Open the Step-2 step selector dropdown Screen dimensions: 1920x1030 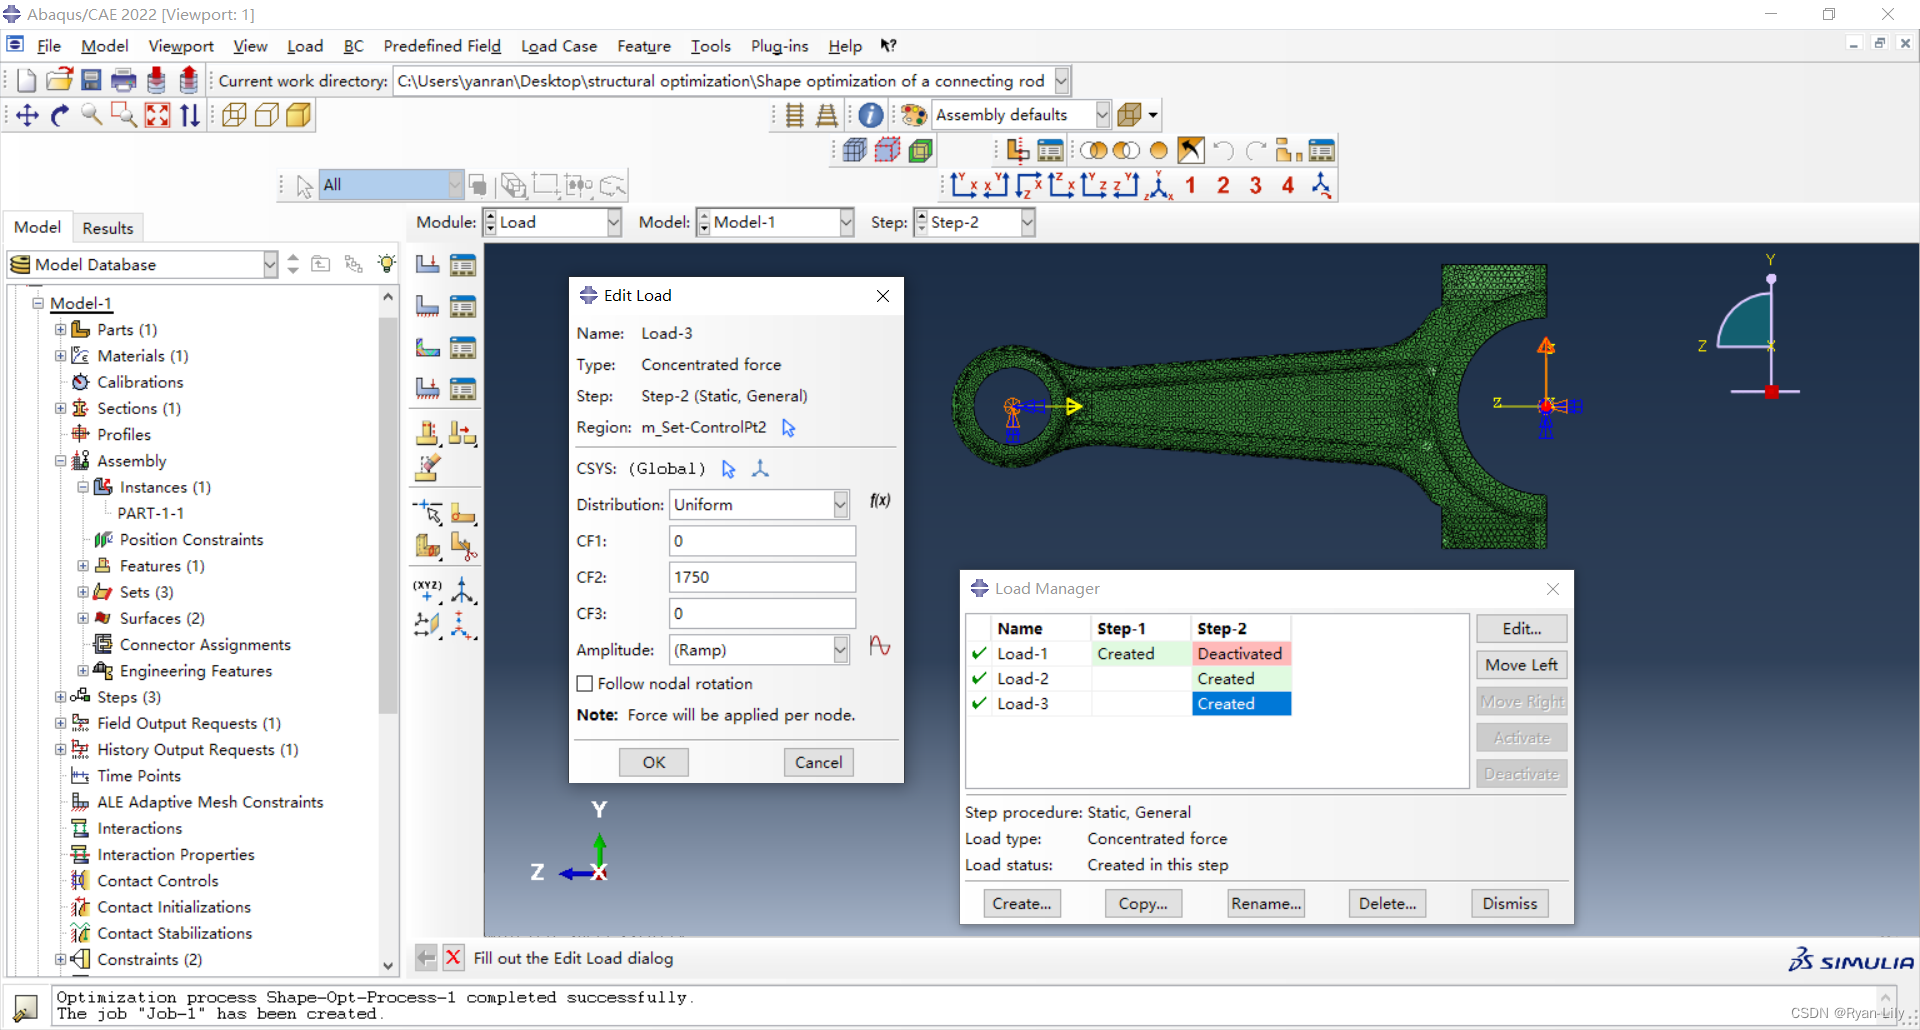click(x=974, y=222)
